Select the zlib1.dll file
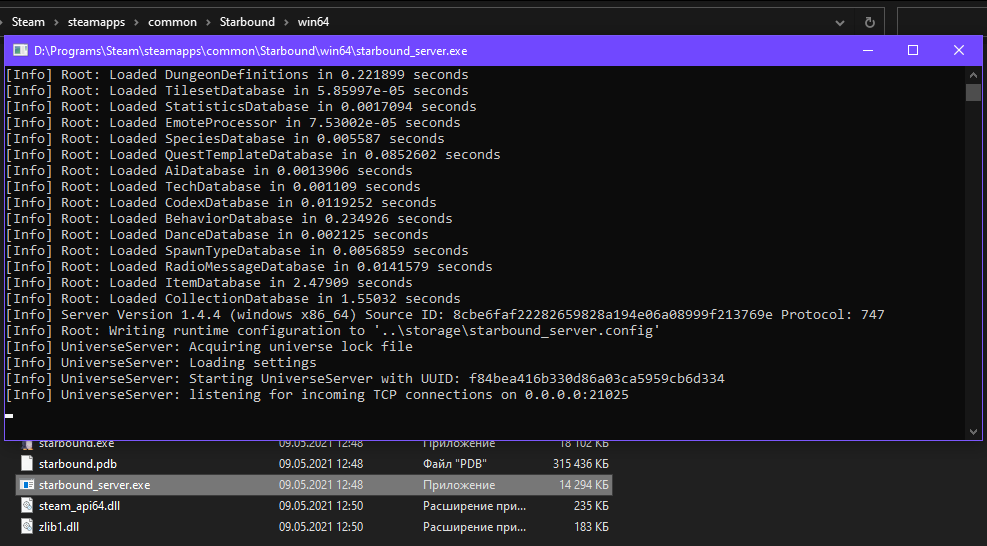 [x=59, y=526]
